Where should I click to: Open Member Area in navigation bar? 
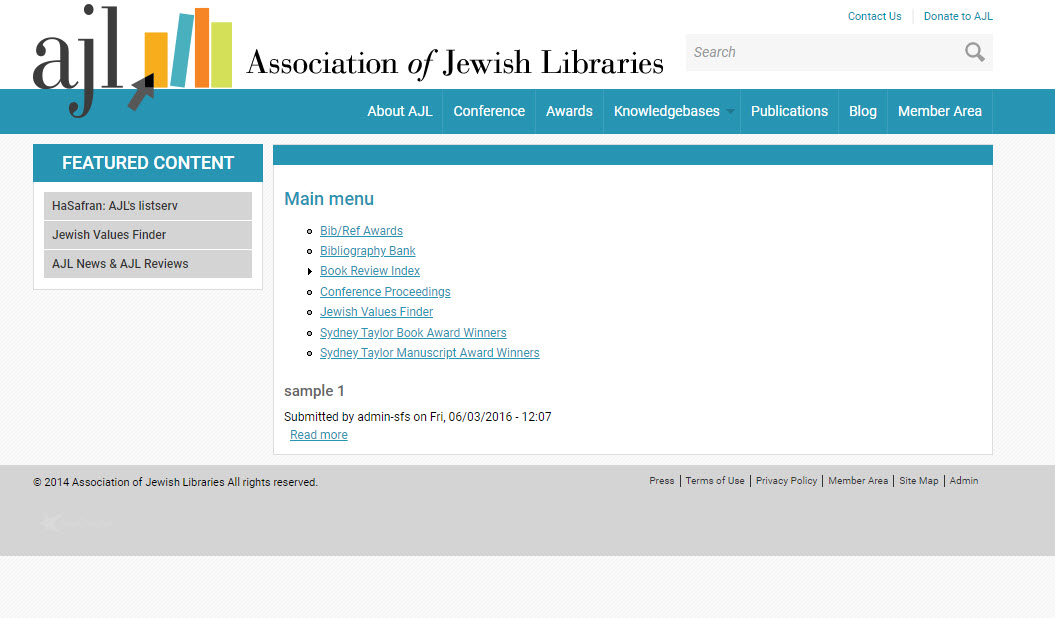940,111
